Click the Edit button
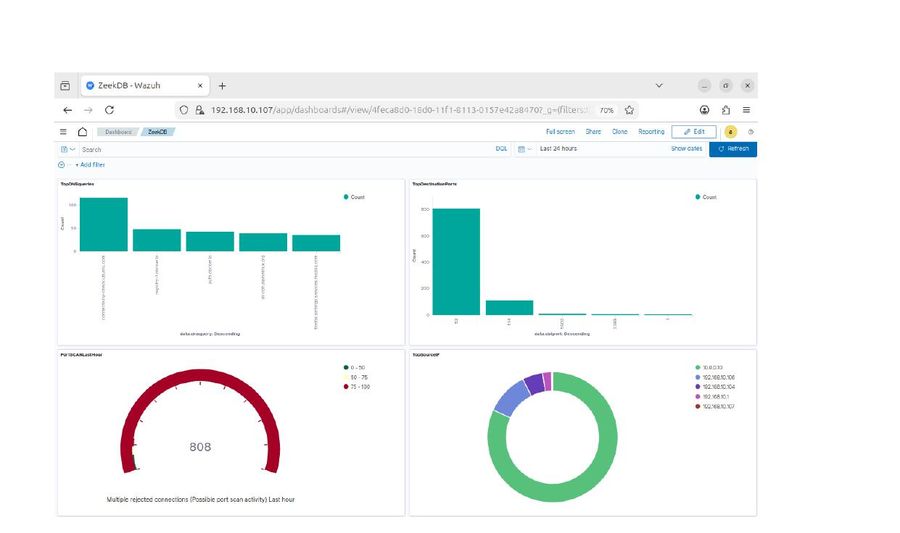Image resolution: width=900 pixels, height=533 pixels. tap(694, 131)
